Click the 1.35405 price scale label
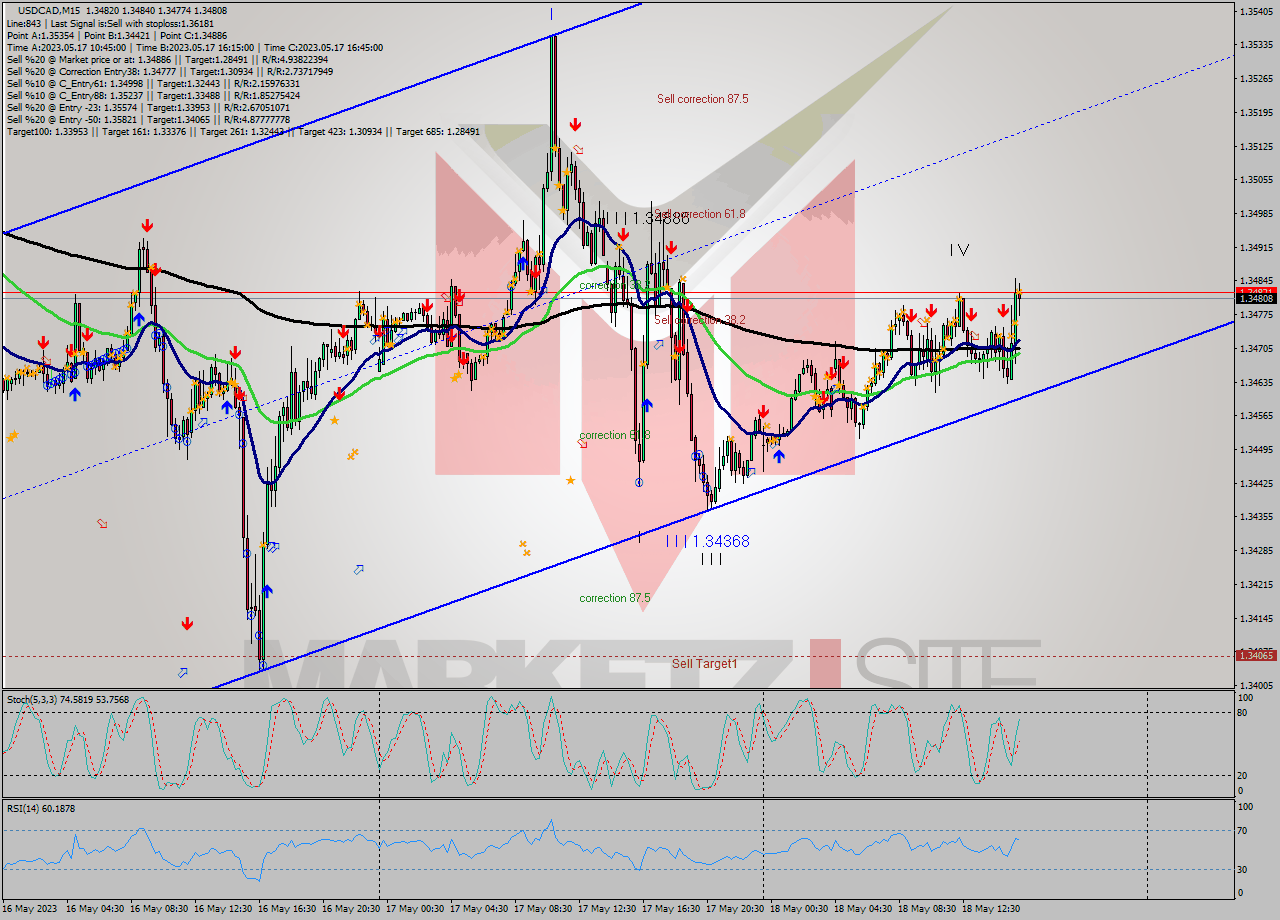1280x920 pixels. point(1255,11)
